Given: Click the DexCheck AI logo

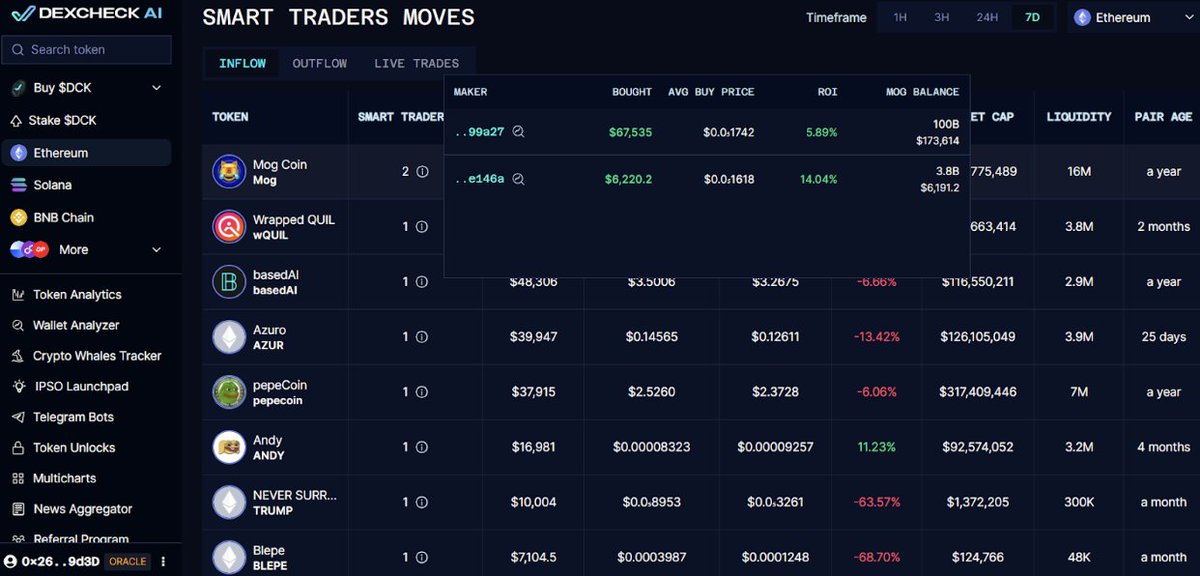Looking at the screenshot, I should tap(87, 13).
